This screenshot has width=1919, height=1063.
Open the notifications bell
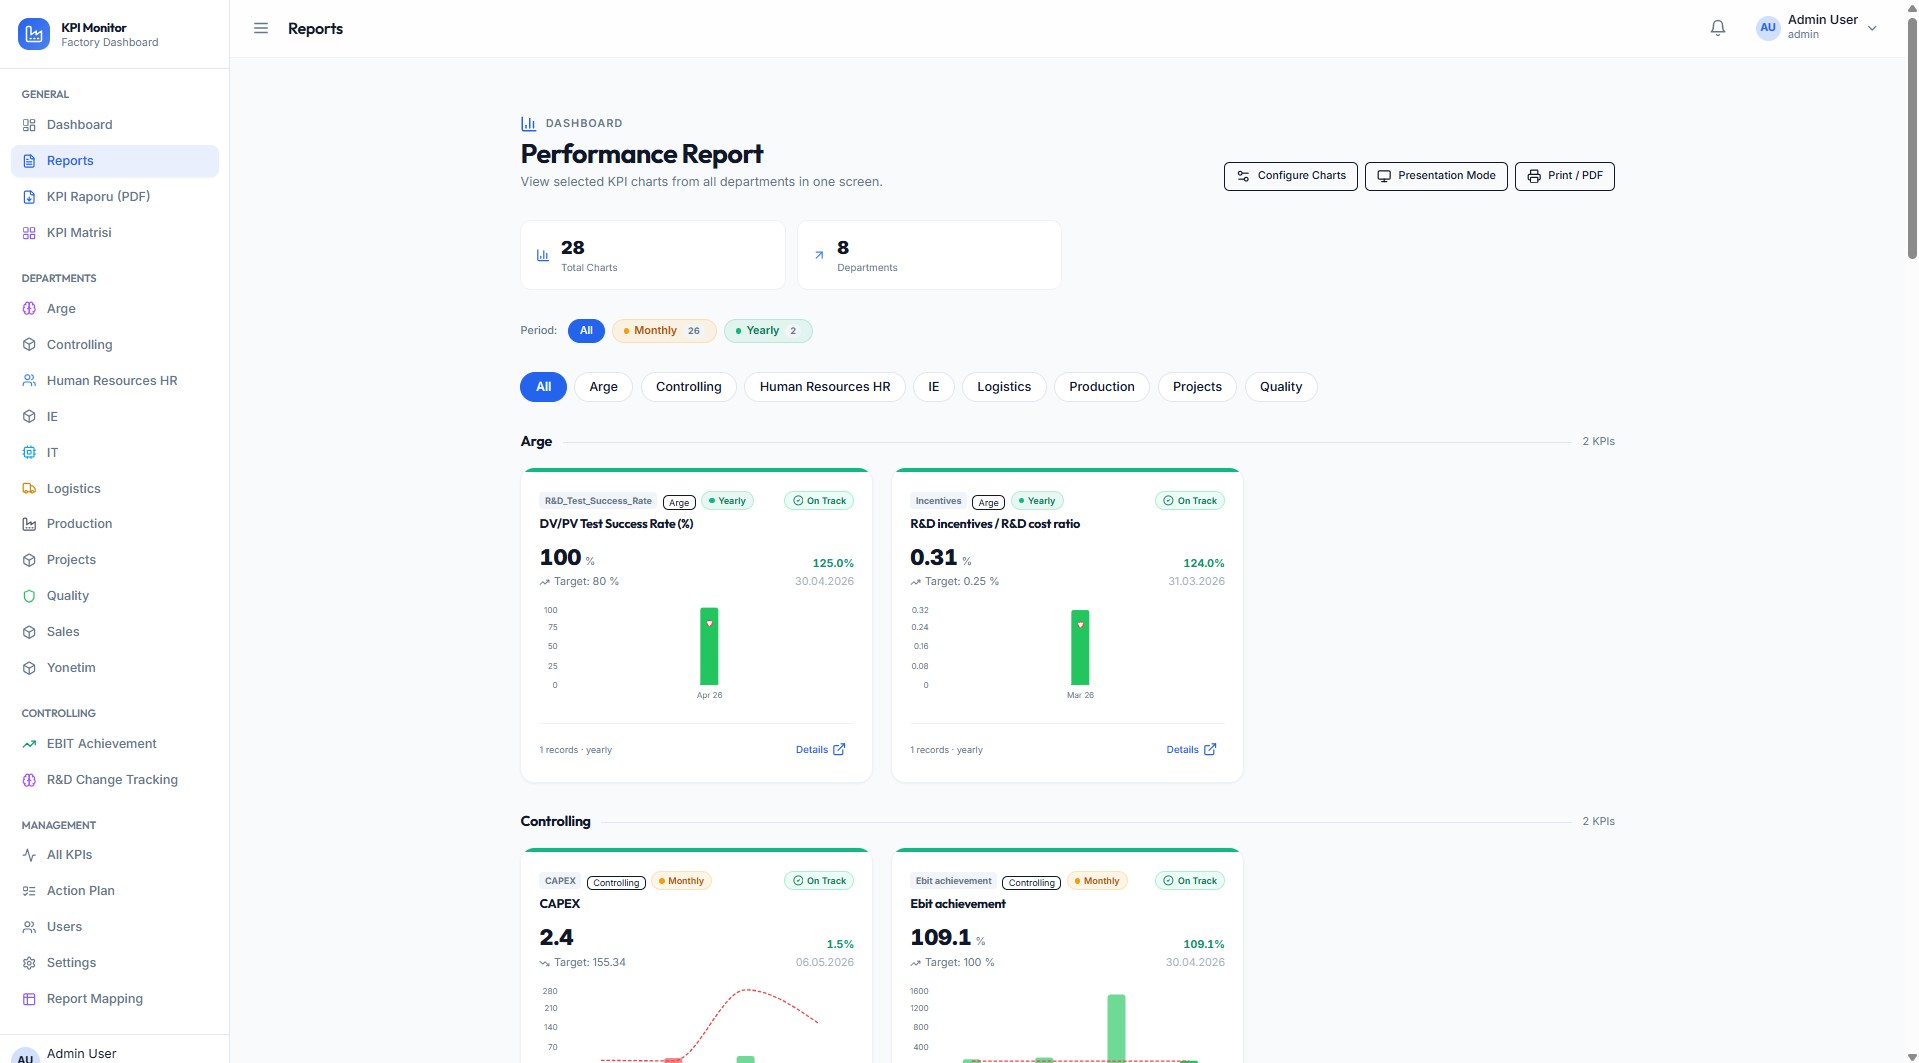click(x=1718, y=28)
